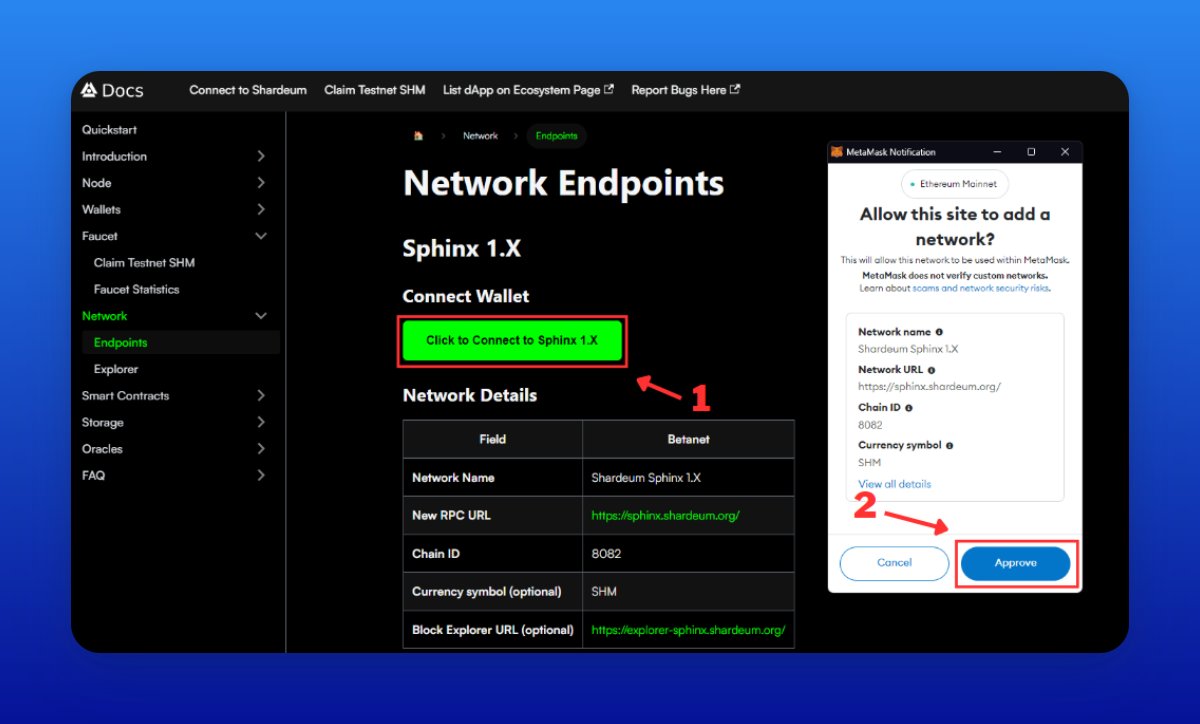Expand the Introduction sidebar section
Viewport: 1200px width, 724px height.
260,156
